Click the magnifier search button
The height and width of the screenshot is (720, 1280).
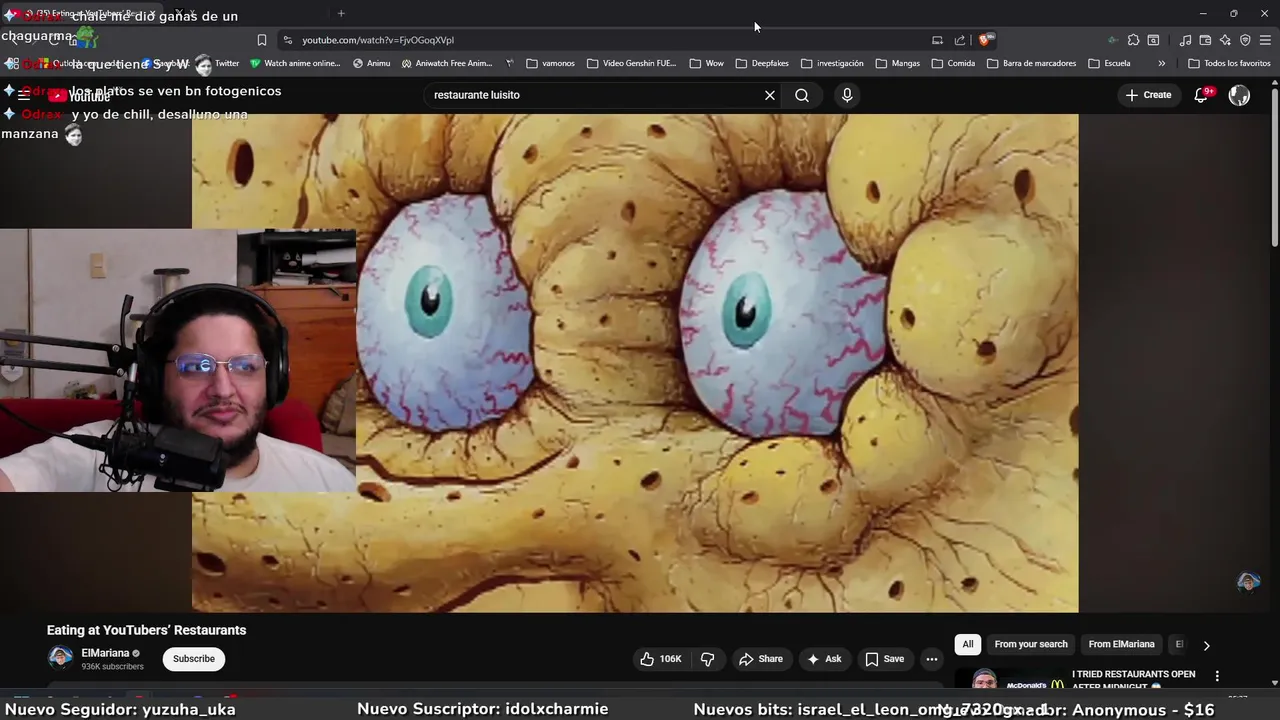point(802,95)
